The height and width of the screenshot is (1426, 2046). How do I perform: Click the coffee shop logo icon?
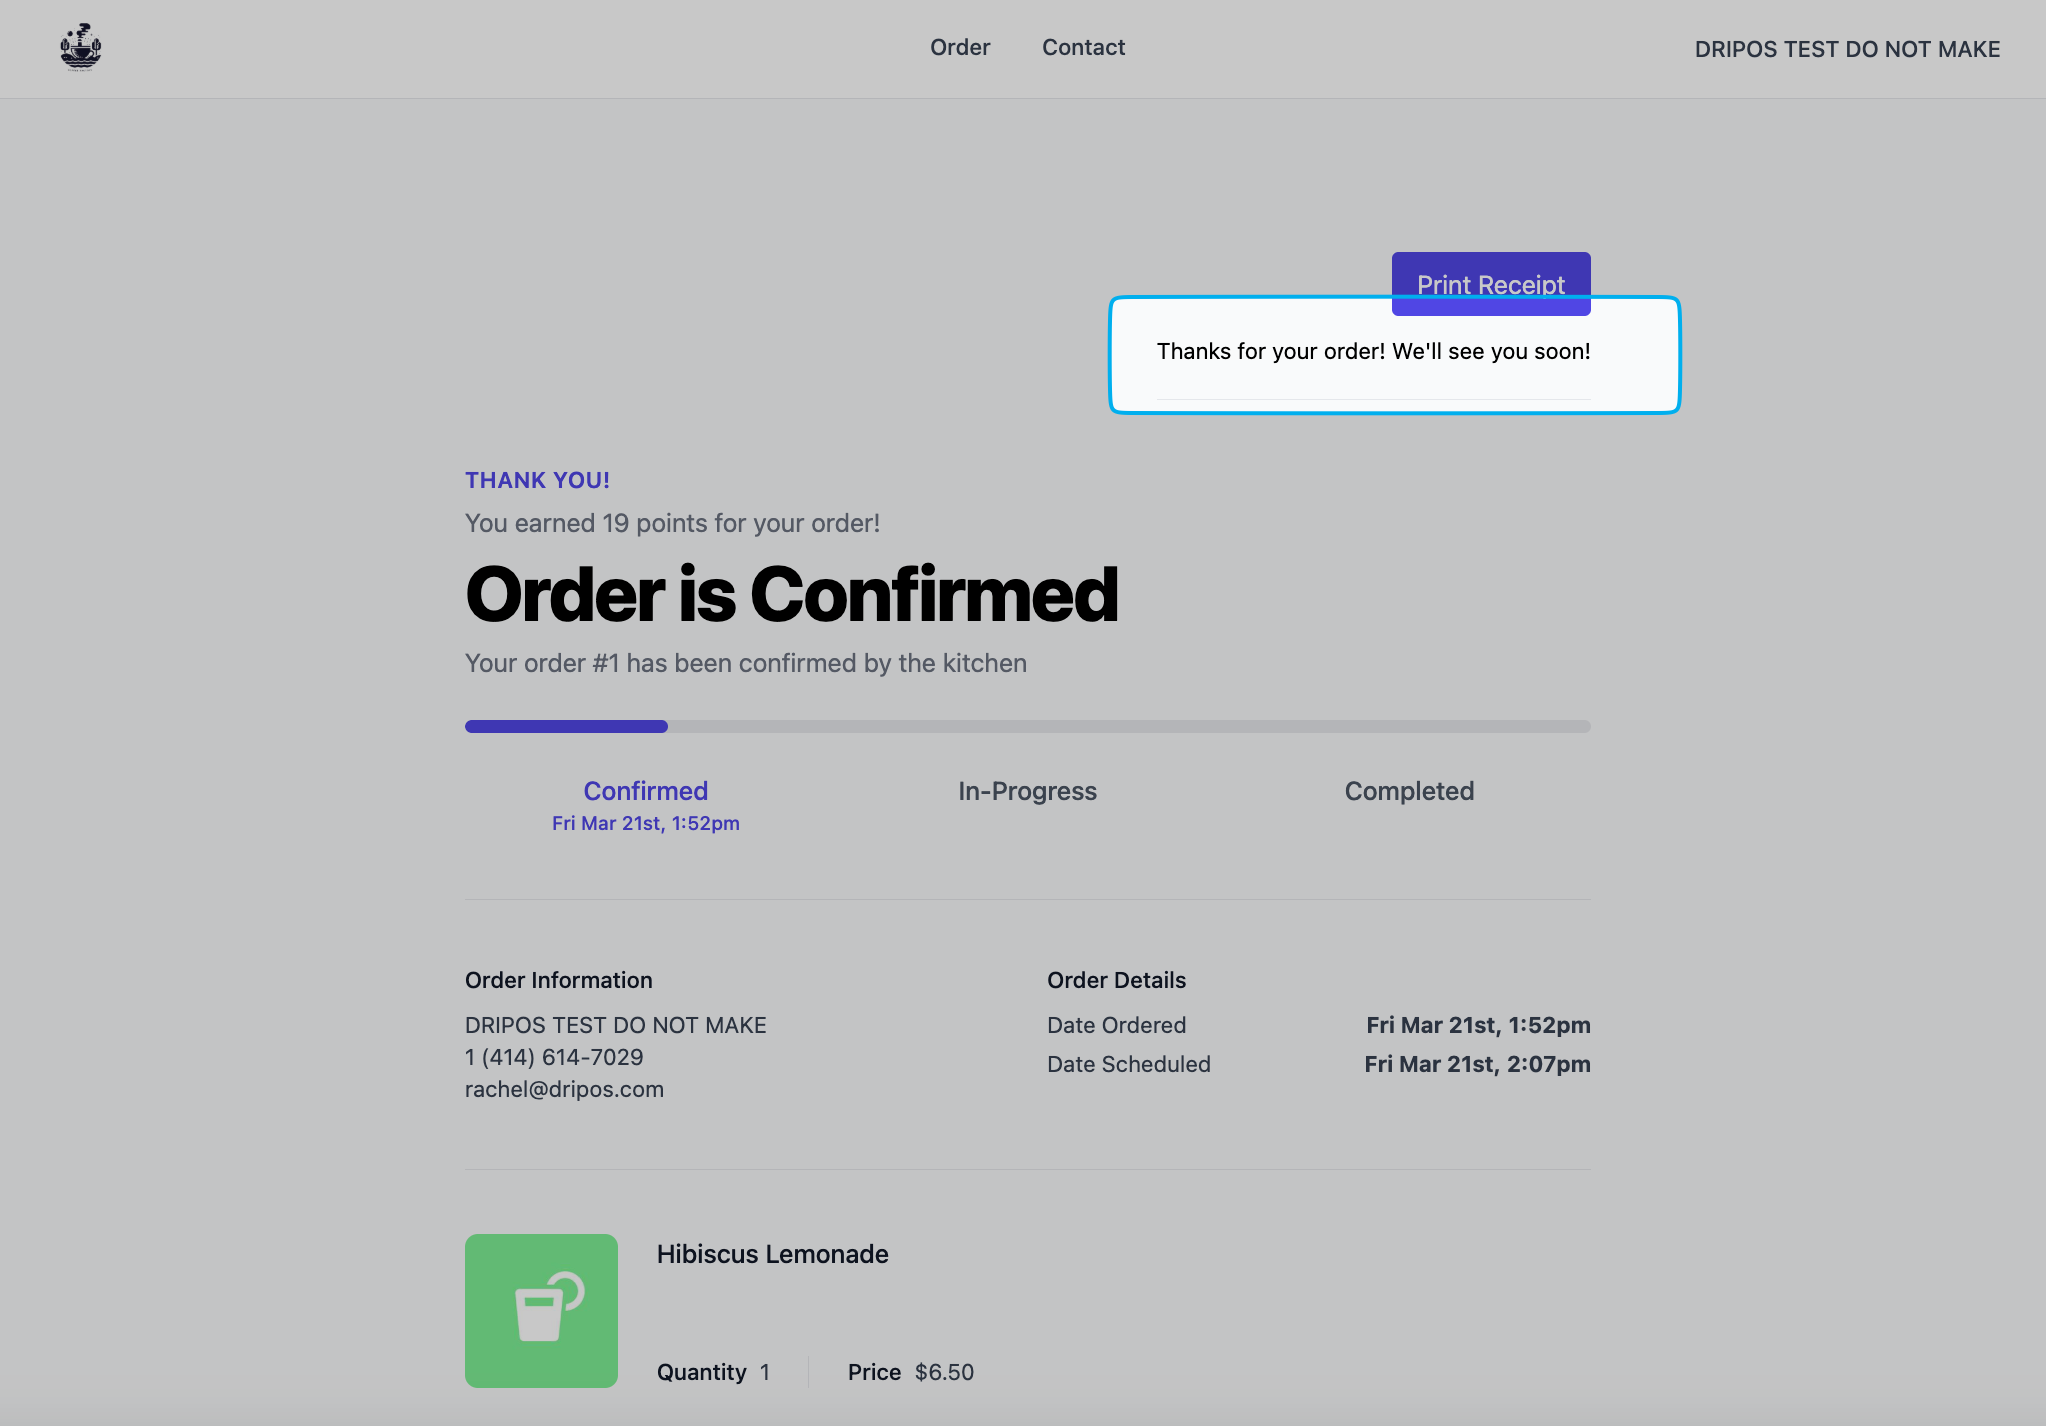(x=81, y=48)
